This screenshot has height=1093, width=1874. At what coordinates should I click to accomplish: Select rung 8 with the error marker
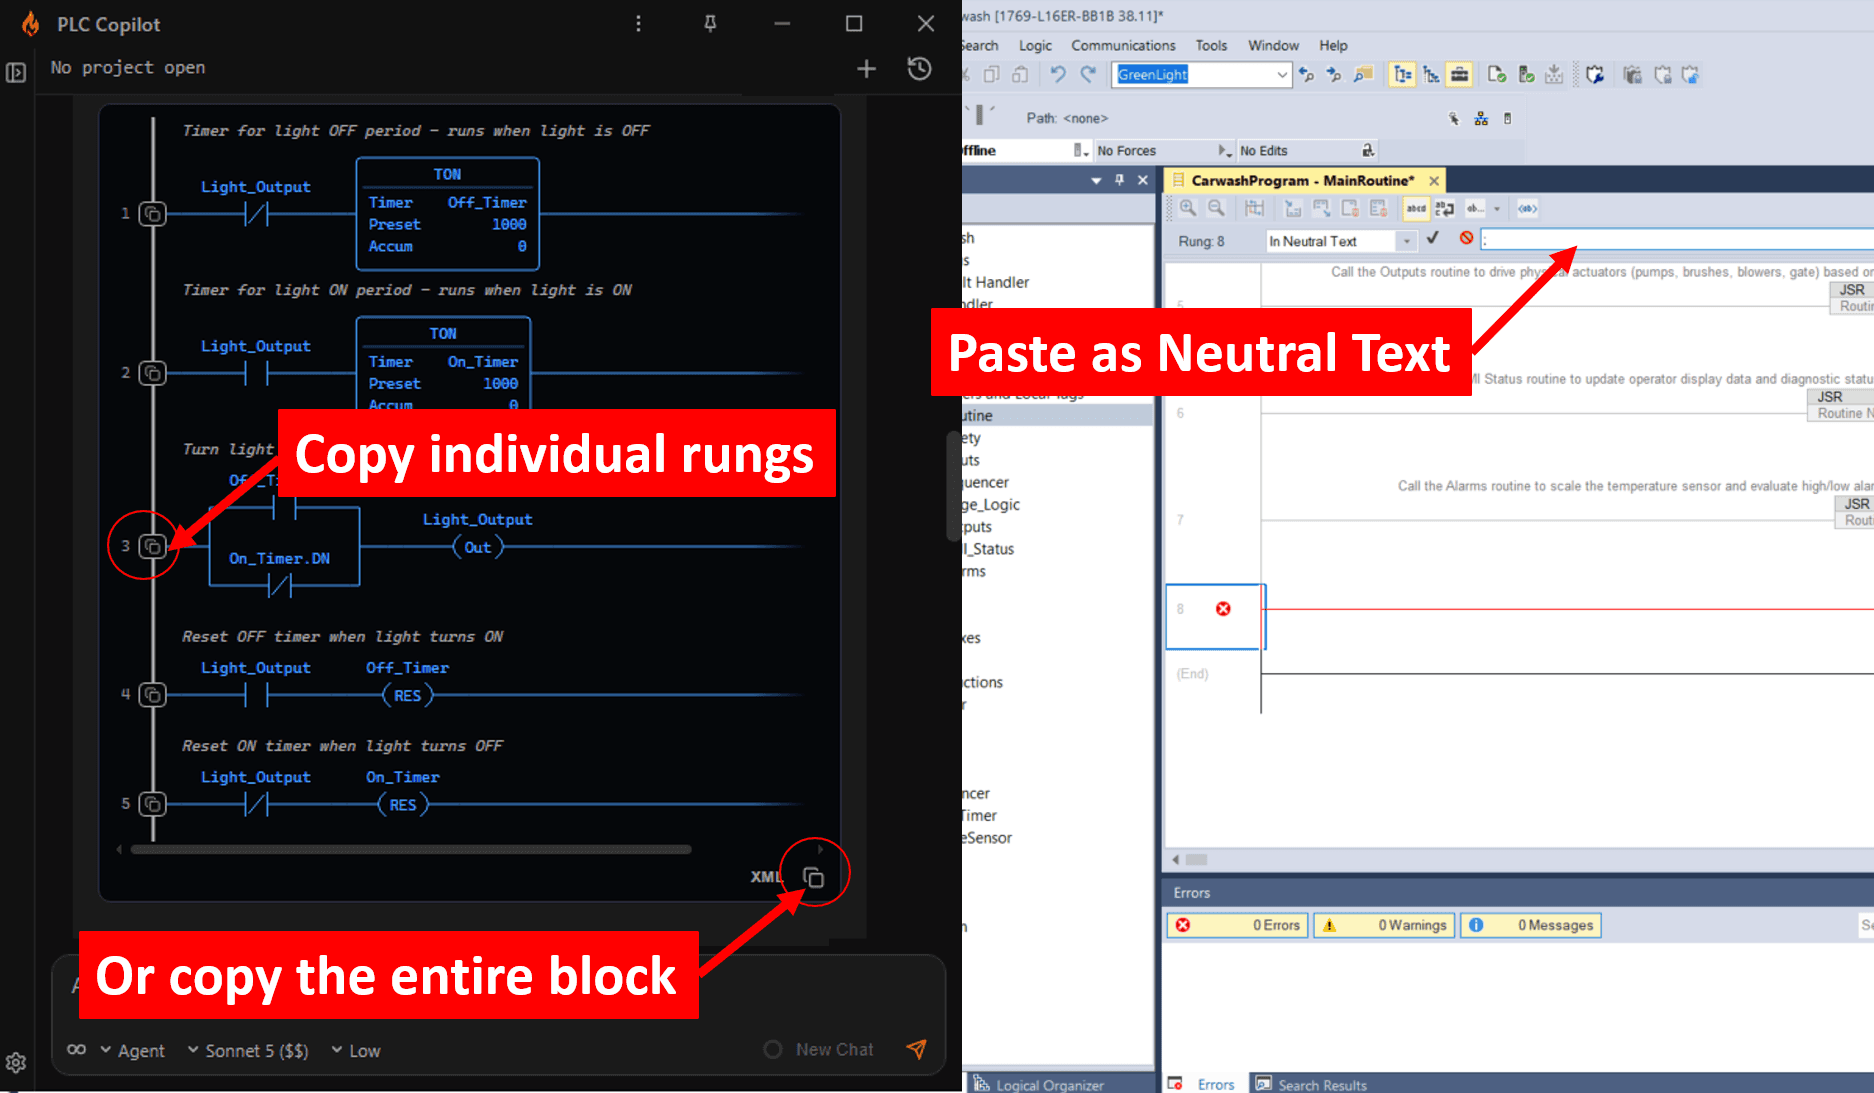(x=1214, y=616)
